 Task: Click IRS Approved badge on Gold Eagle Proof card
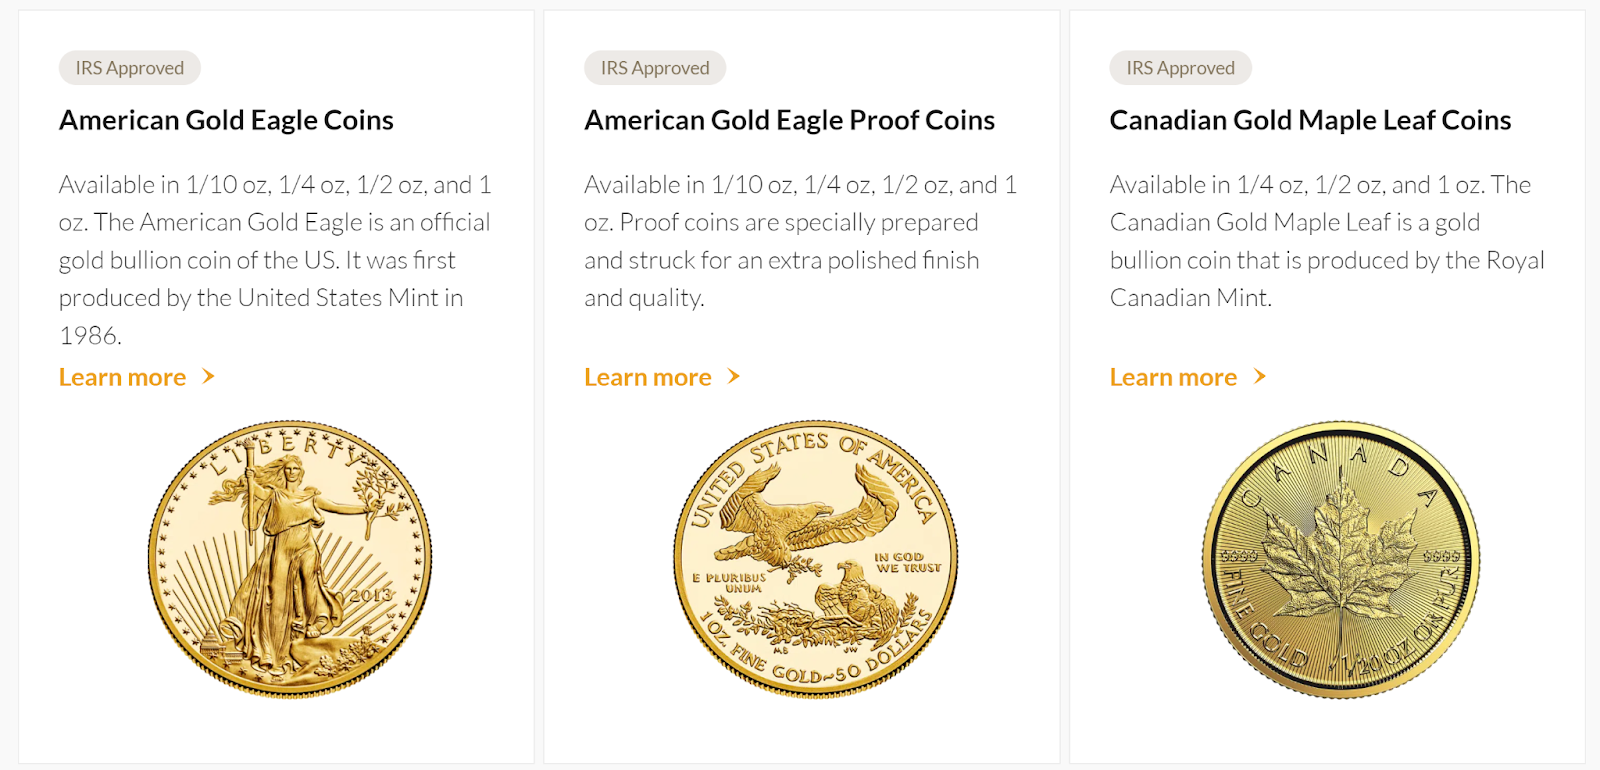[x=655, y=68]
